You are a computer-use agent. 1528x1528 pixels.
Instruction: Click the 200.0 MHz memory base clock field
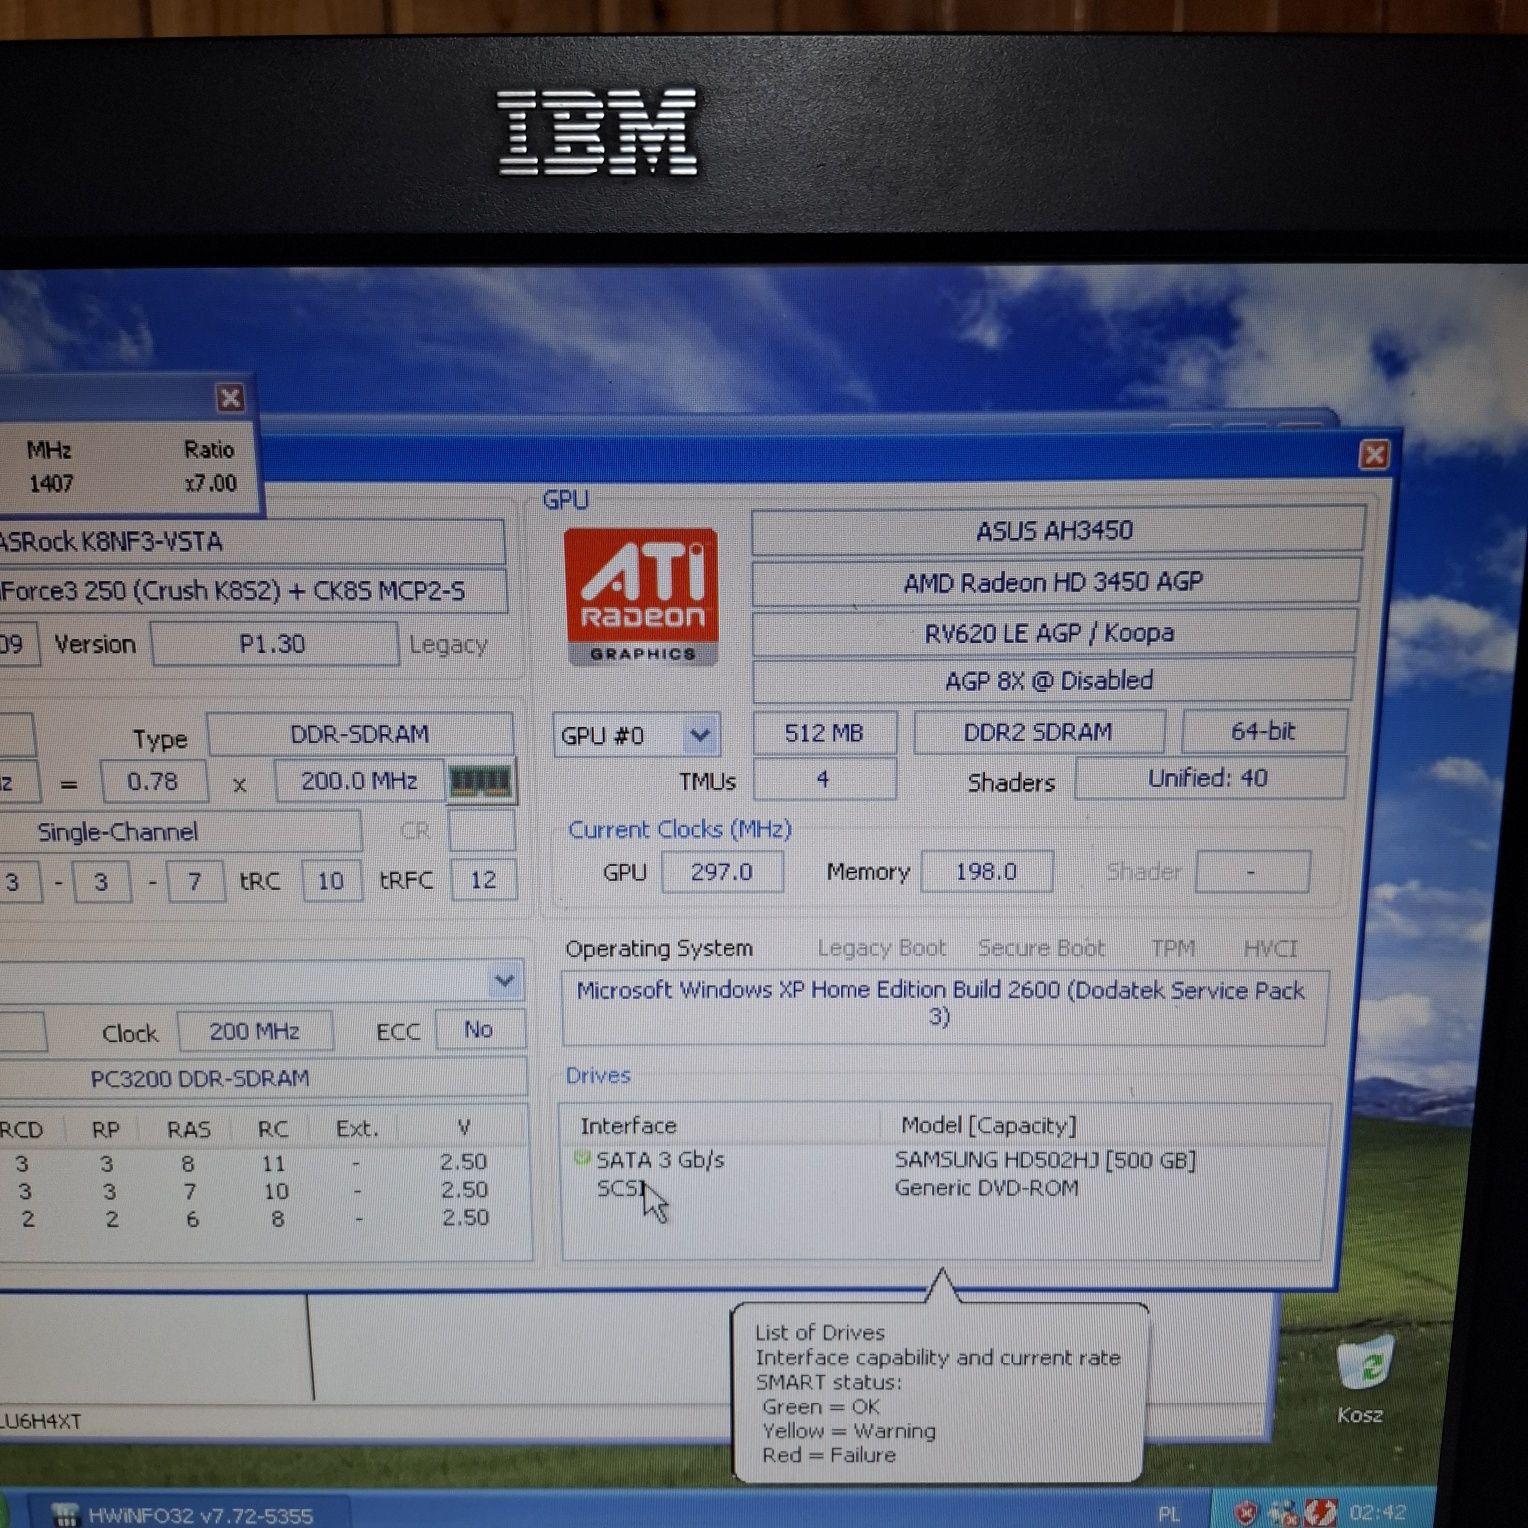click(359, 781)
